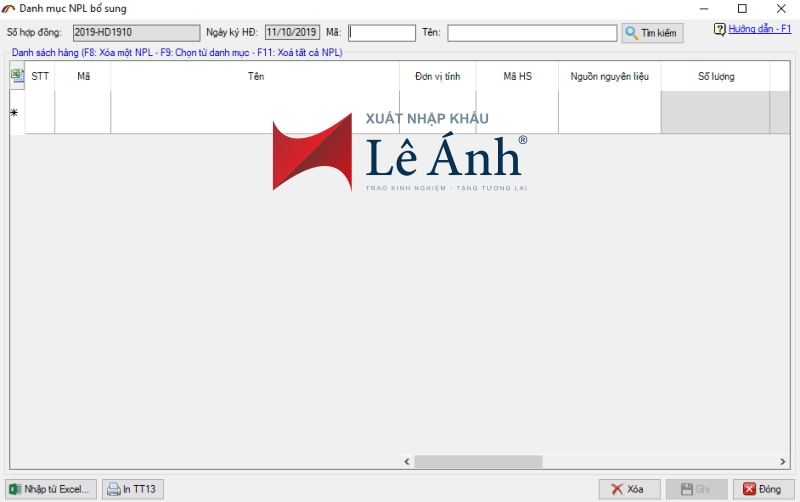Focus the Mã search input field
Viewport: 800px width, 502px height.
(382, 33)
